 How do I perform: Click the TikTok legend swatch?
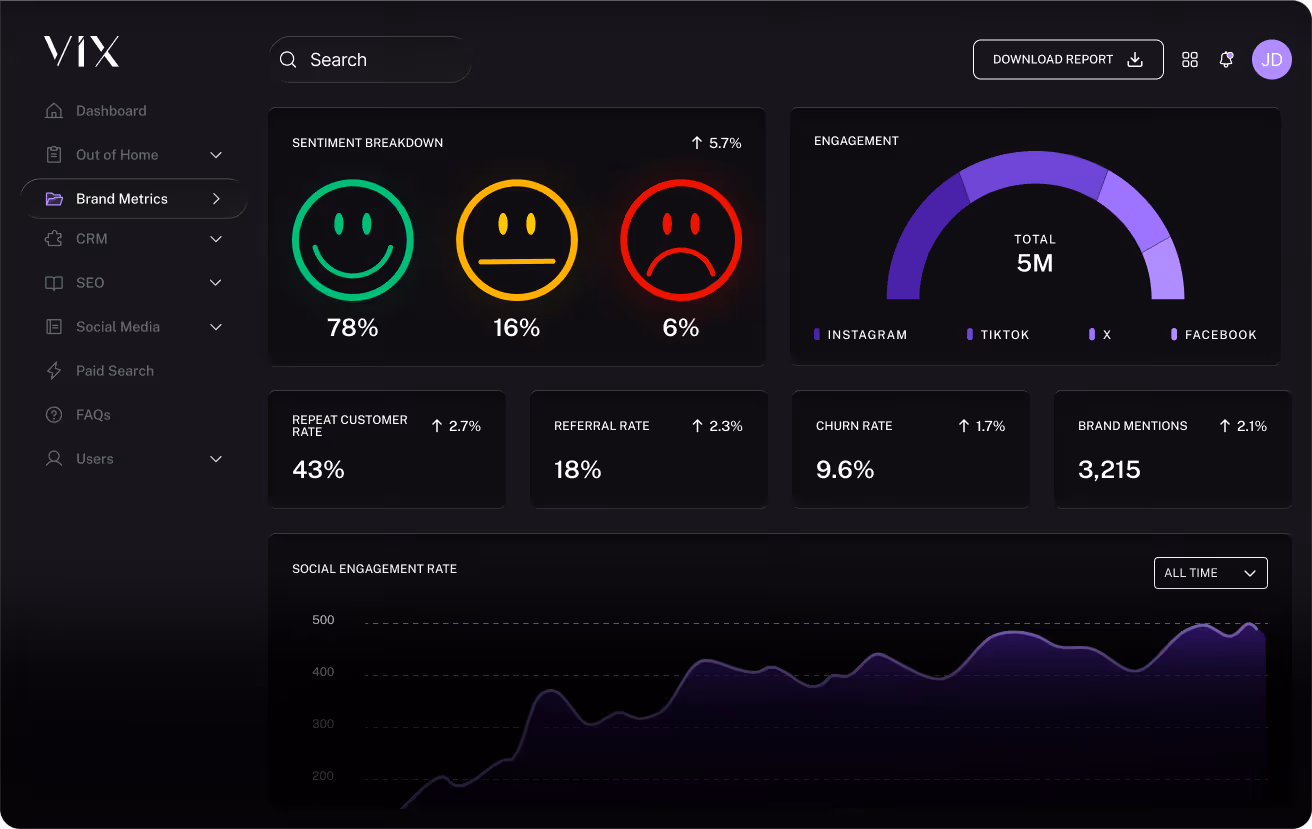click(x=970, y=334)
